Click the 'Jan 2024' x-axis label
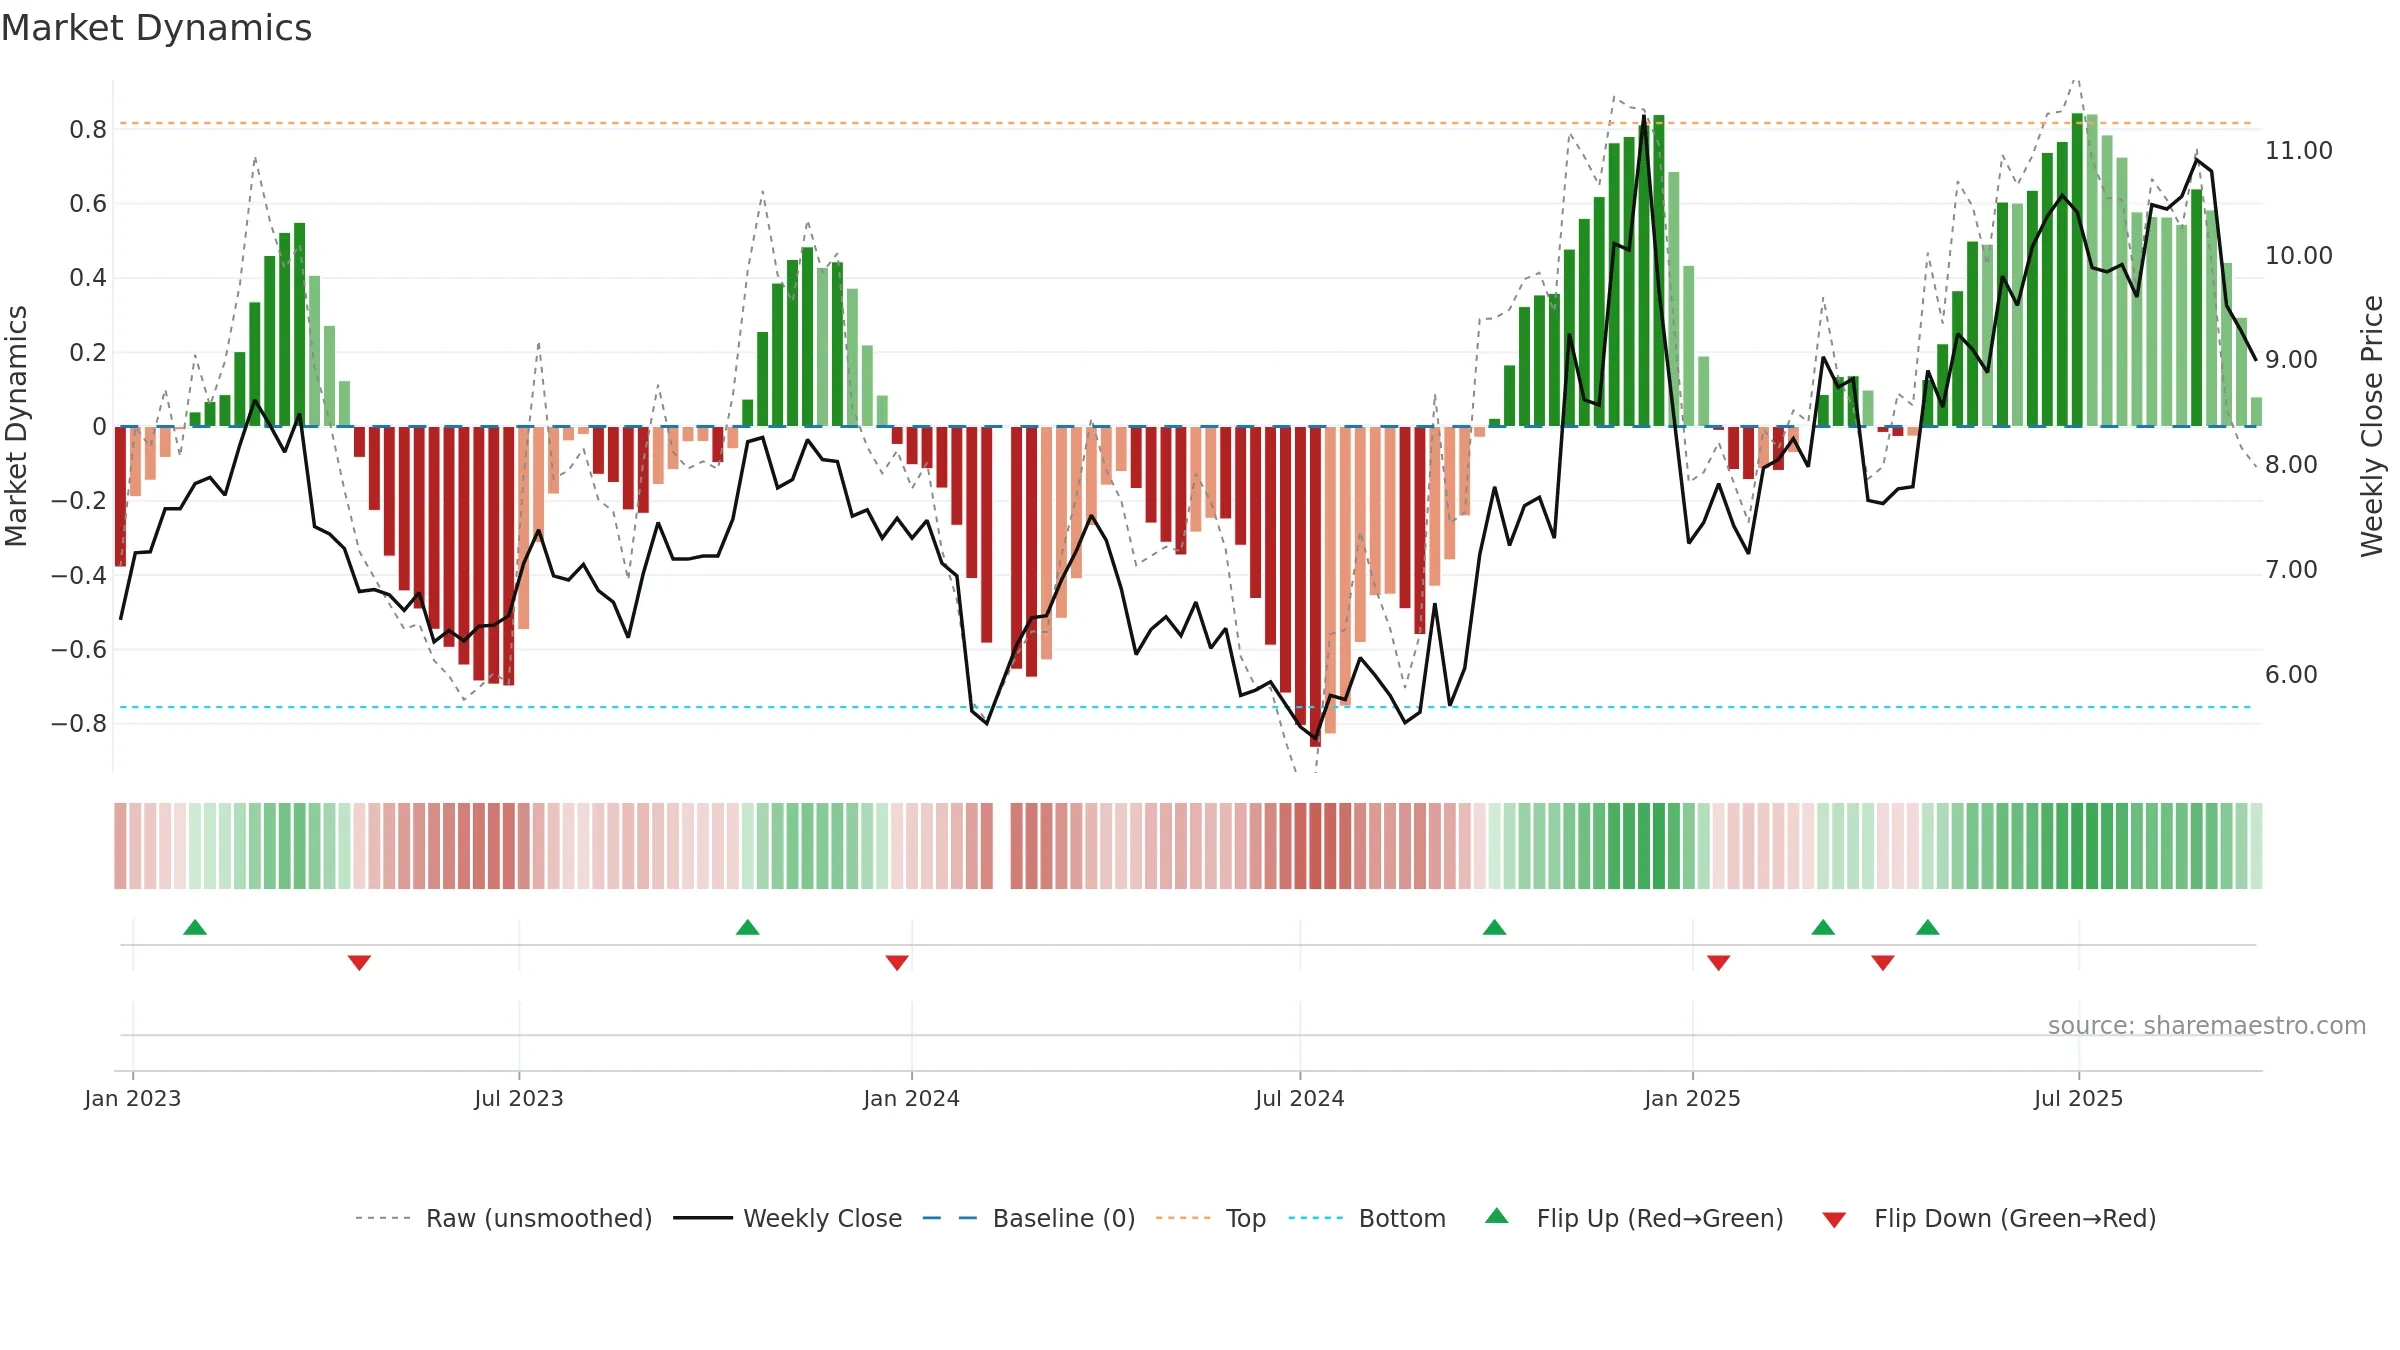Image resolution: width=2400 pixels, height=1350 pixels. pyautogui.click(x=912, y=1099)
